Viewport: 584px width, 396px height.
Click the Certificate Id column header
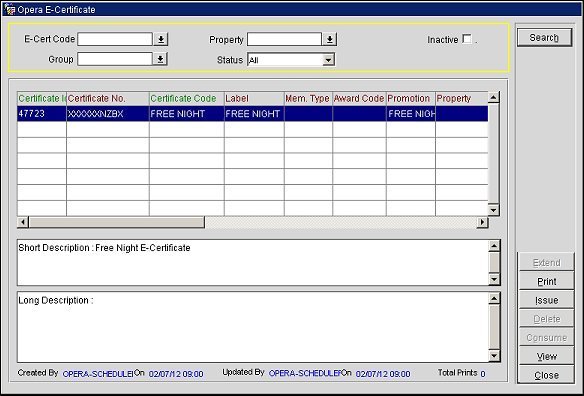click(x=41, y=98)
